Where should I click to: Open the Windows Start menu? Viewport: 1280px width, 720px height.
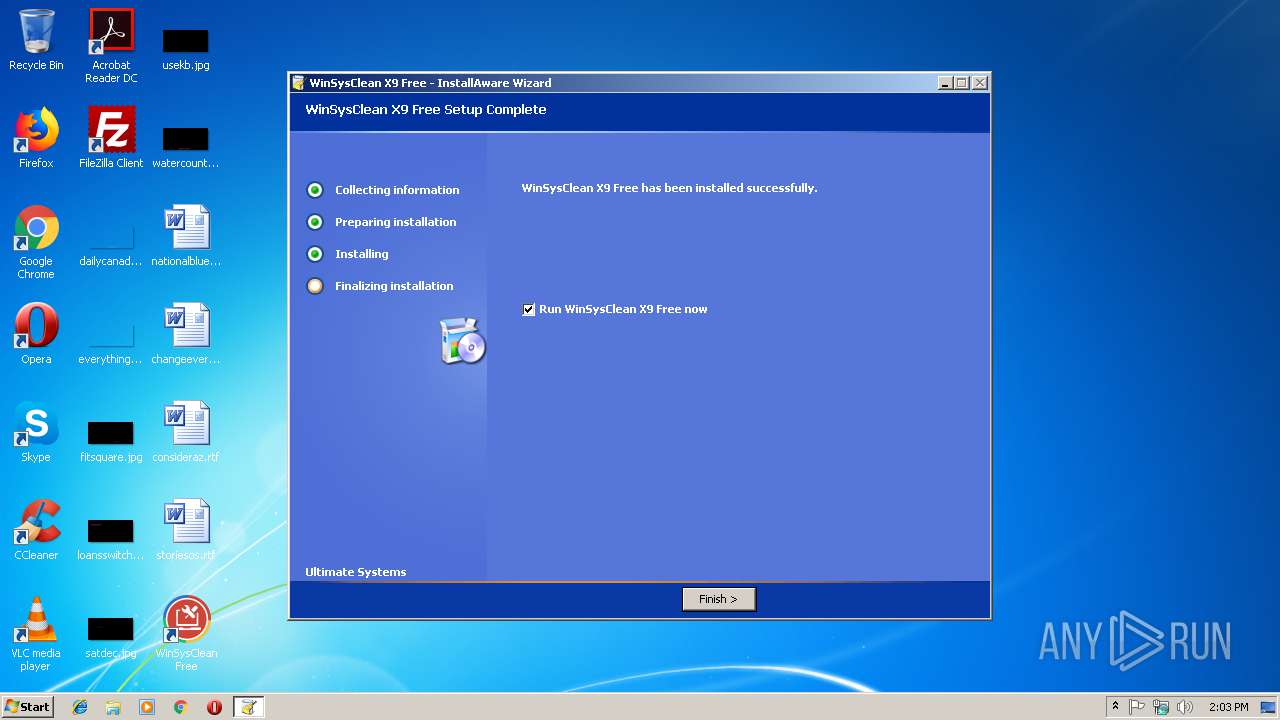coord(27,707)
